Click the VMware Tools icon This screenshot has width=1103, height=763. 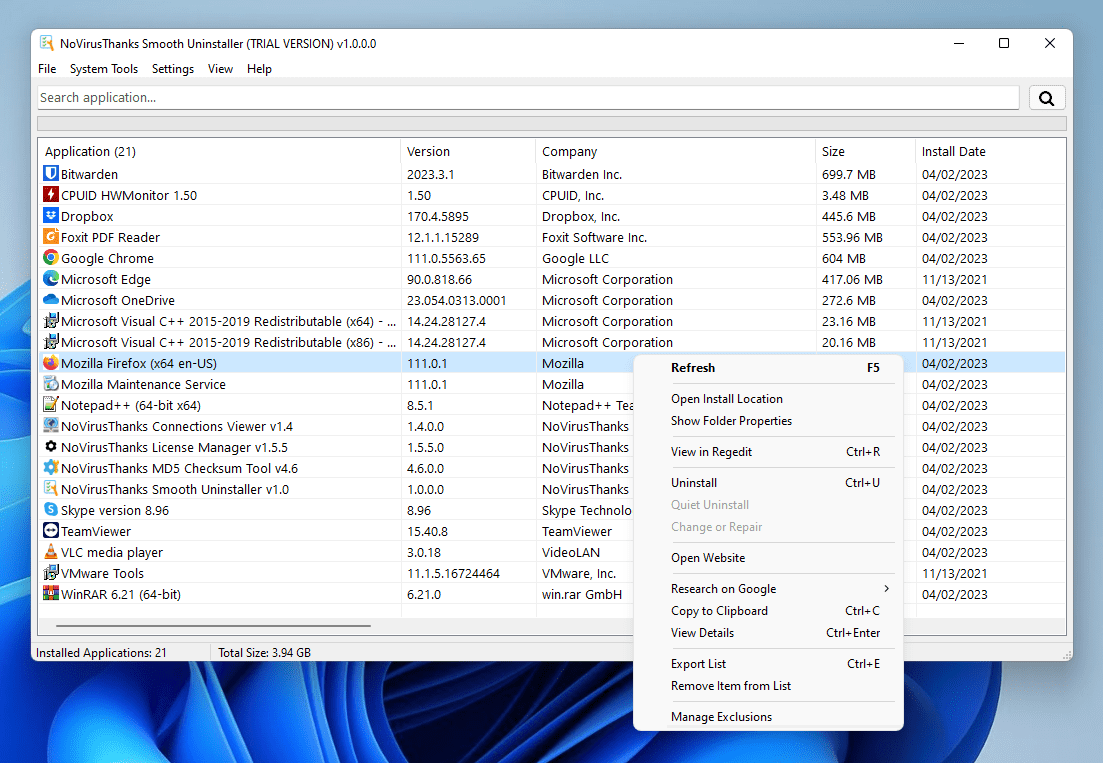click(51, 573)
